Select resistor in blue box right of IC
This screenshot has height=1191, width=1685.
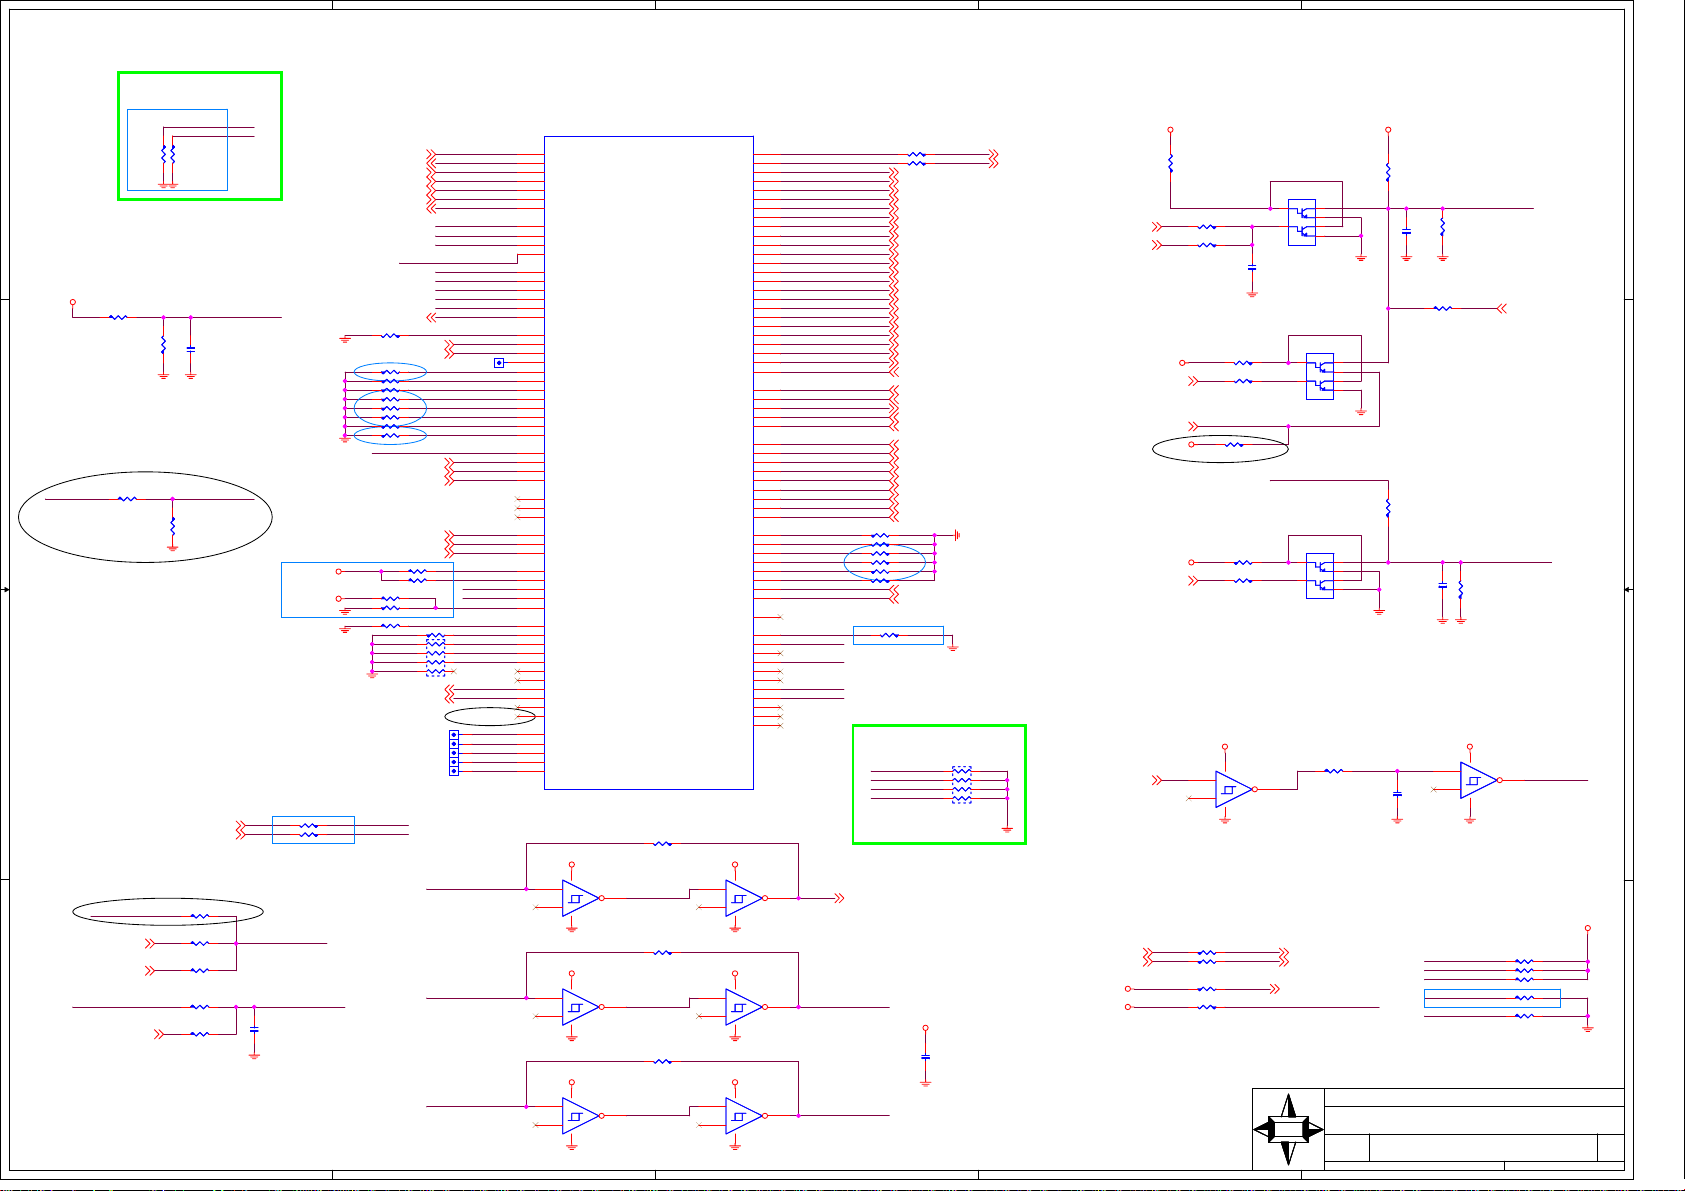(x=889, y=635)
